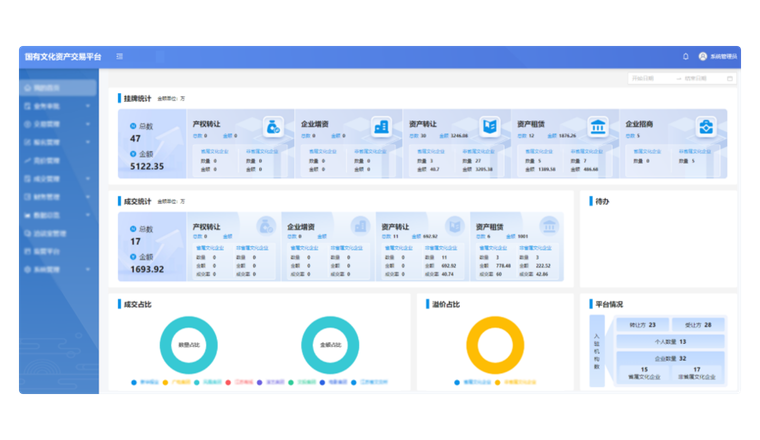Click the calendar icon in the date range picker

729,78
